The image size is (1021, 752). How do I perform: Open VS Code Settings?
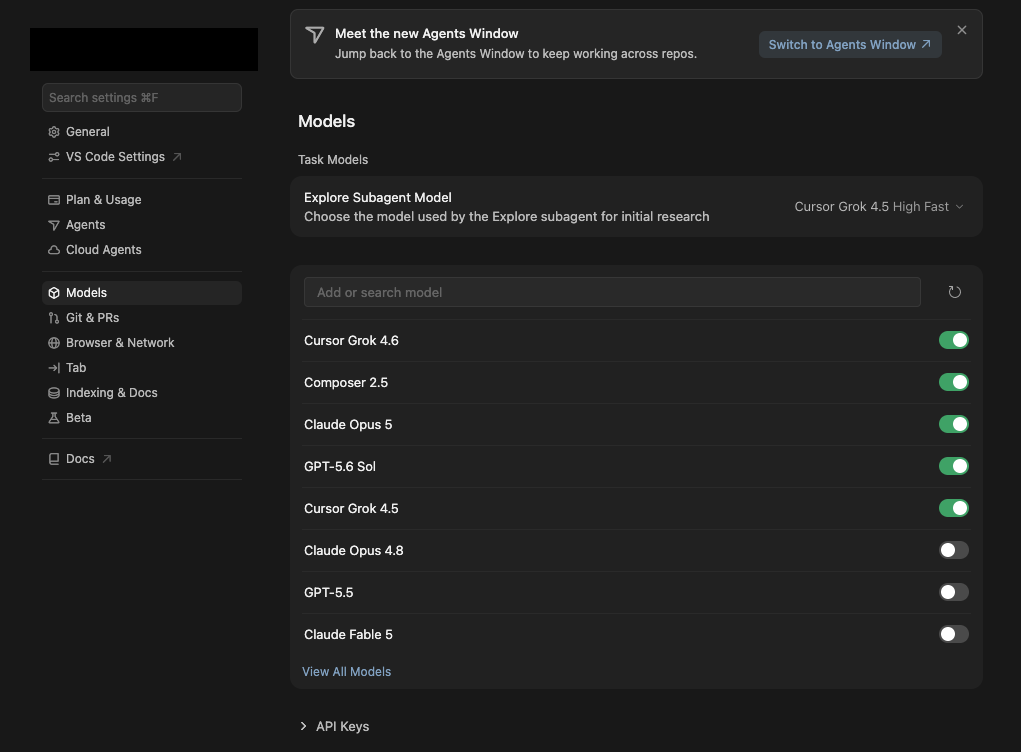pyautogui.click(x=142, y=157)
